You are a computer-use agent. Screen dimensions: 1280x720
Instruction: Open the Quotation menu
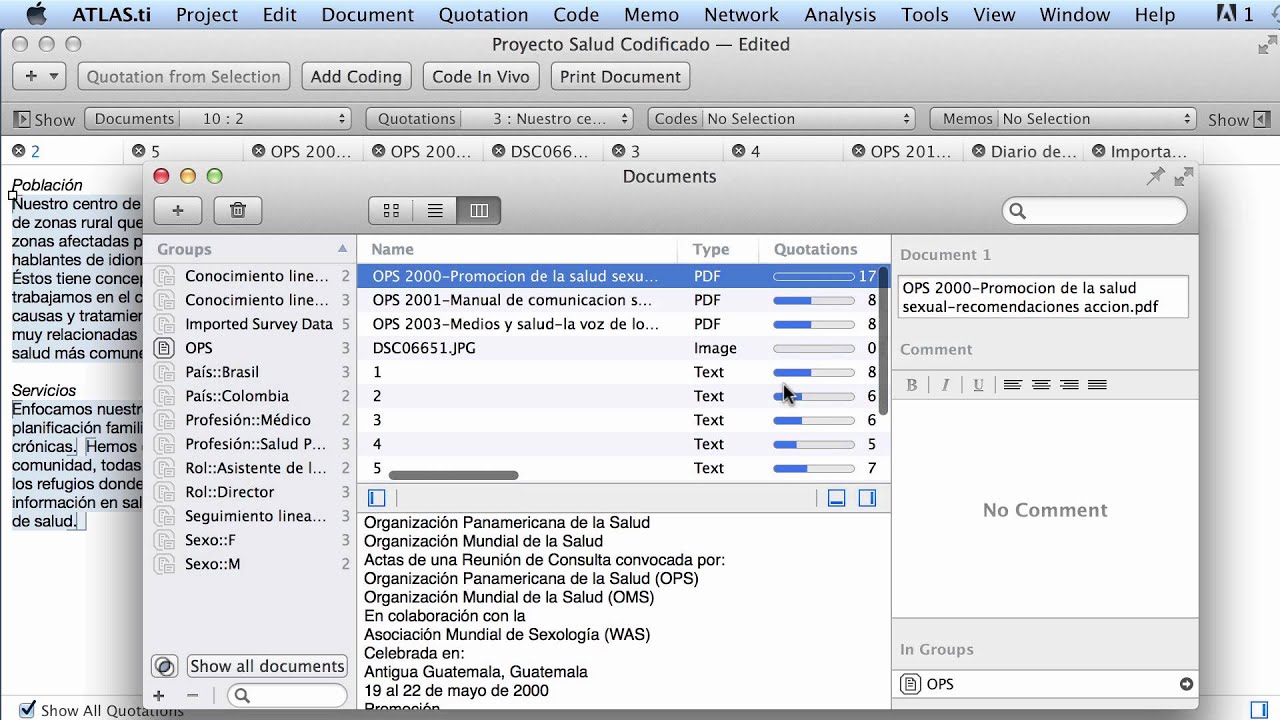coord(483,14)
